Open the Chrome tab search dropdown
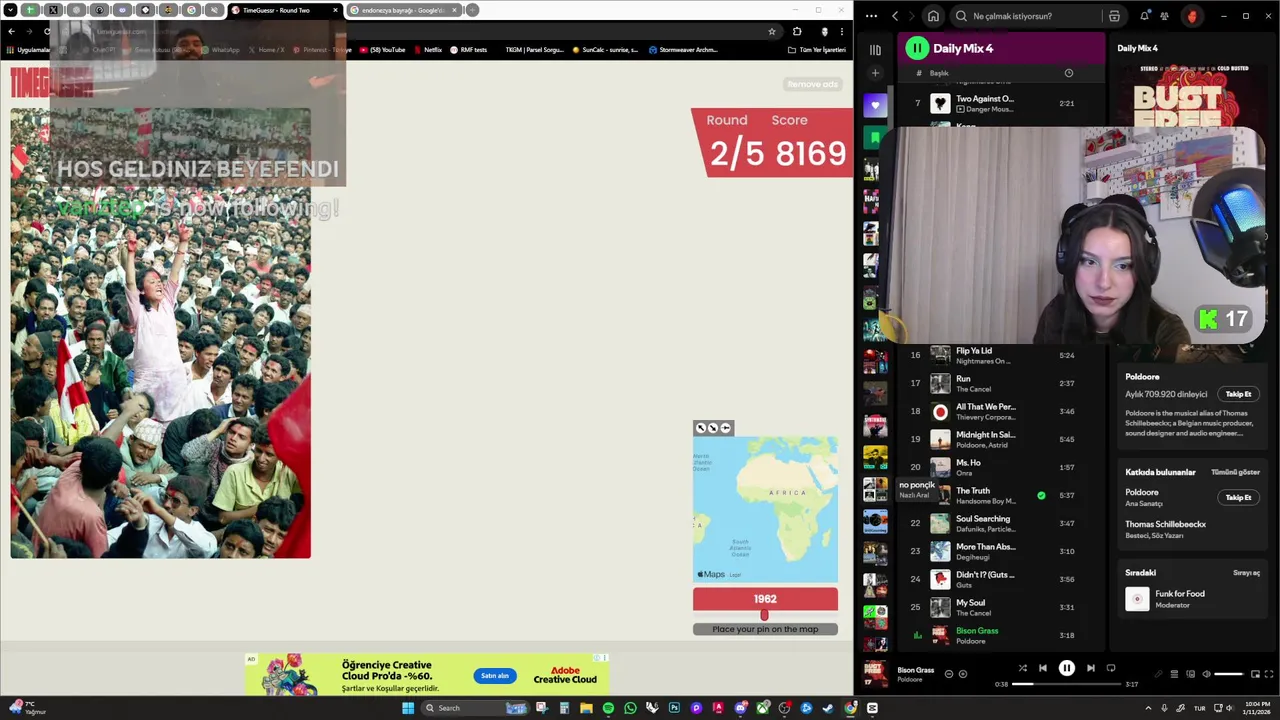This screenshot has height=720, width=1280. tap(11, 10)
